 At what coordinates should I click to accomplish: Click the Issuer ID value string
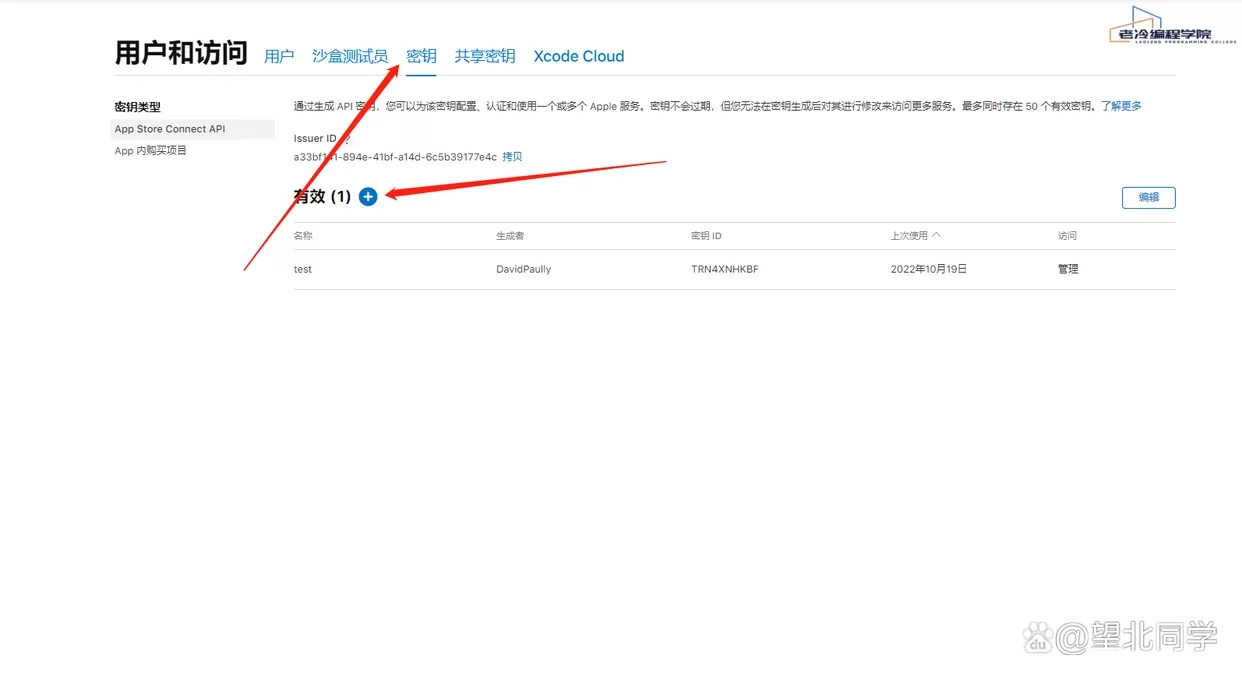pyautogui.click(x=395, y=157)
